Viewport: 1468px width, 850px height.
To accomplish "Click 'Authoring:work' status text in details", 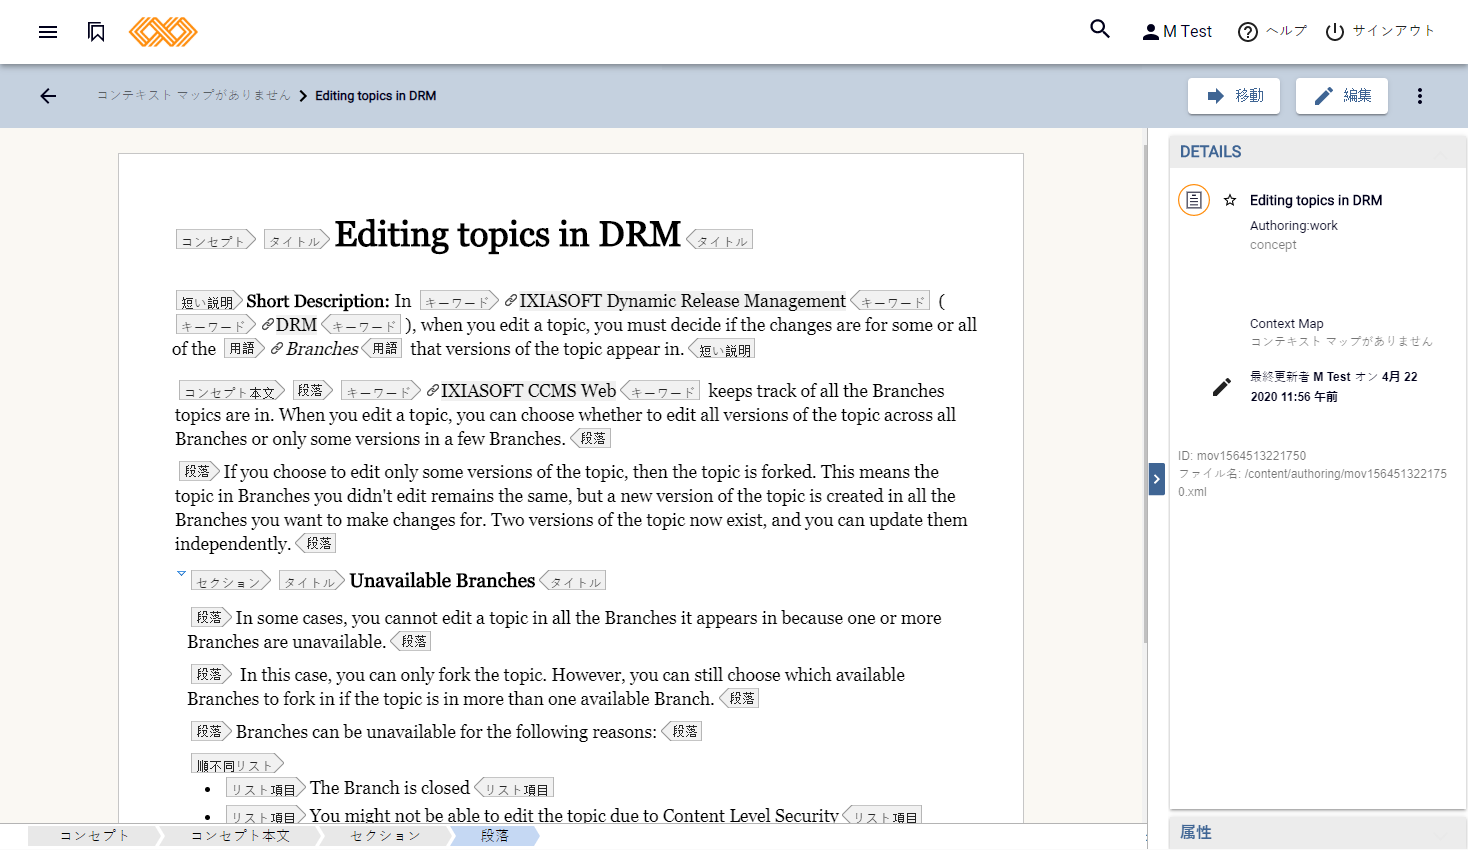I will point(1294,226).
